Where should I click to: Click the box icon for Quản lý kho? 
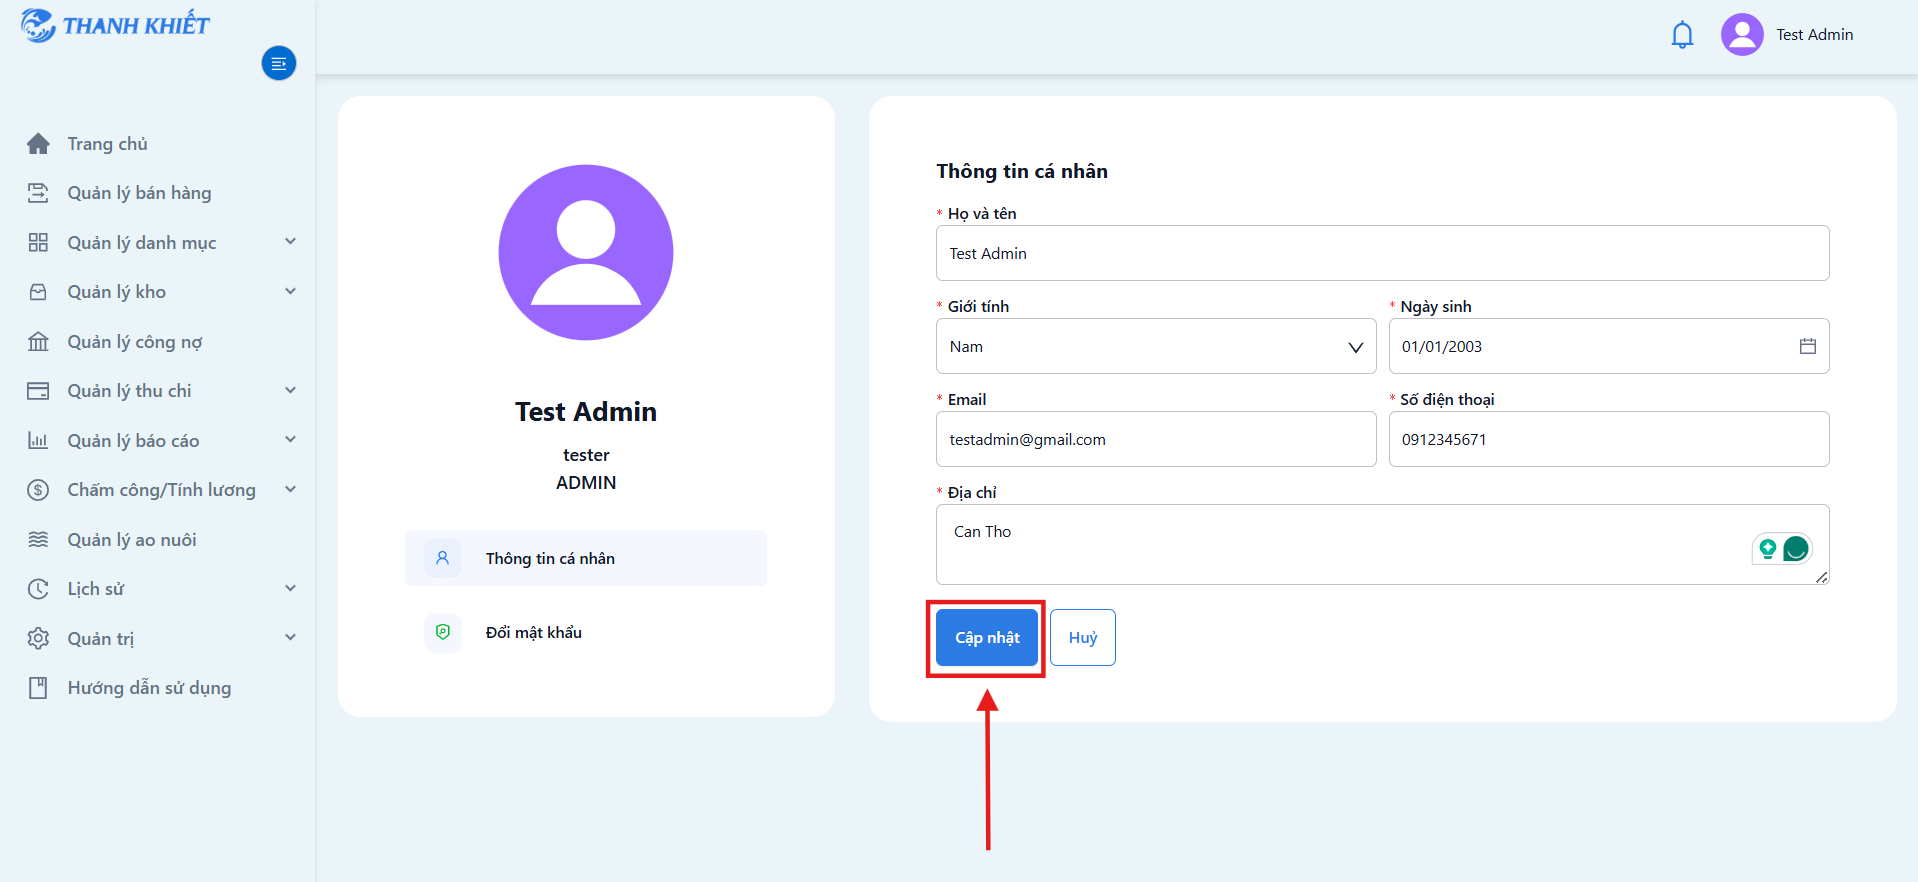point(38,292)
